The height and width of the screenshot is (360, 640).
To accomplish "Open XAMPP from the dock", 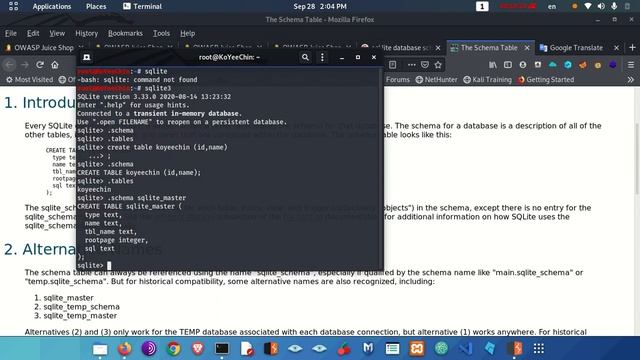I will pyautogui.click(x=417, y=348).
